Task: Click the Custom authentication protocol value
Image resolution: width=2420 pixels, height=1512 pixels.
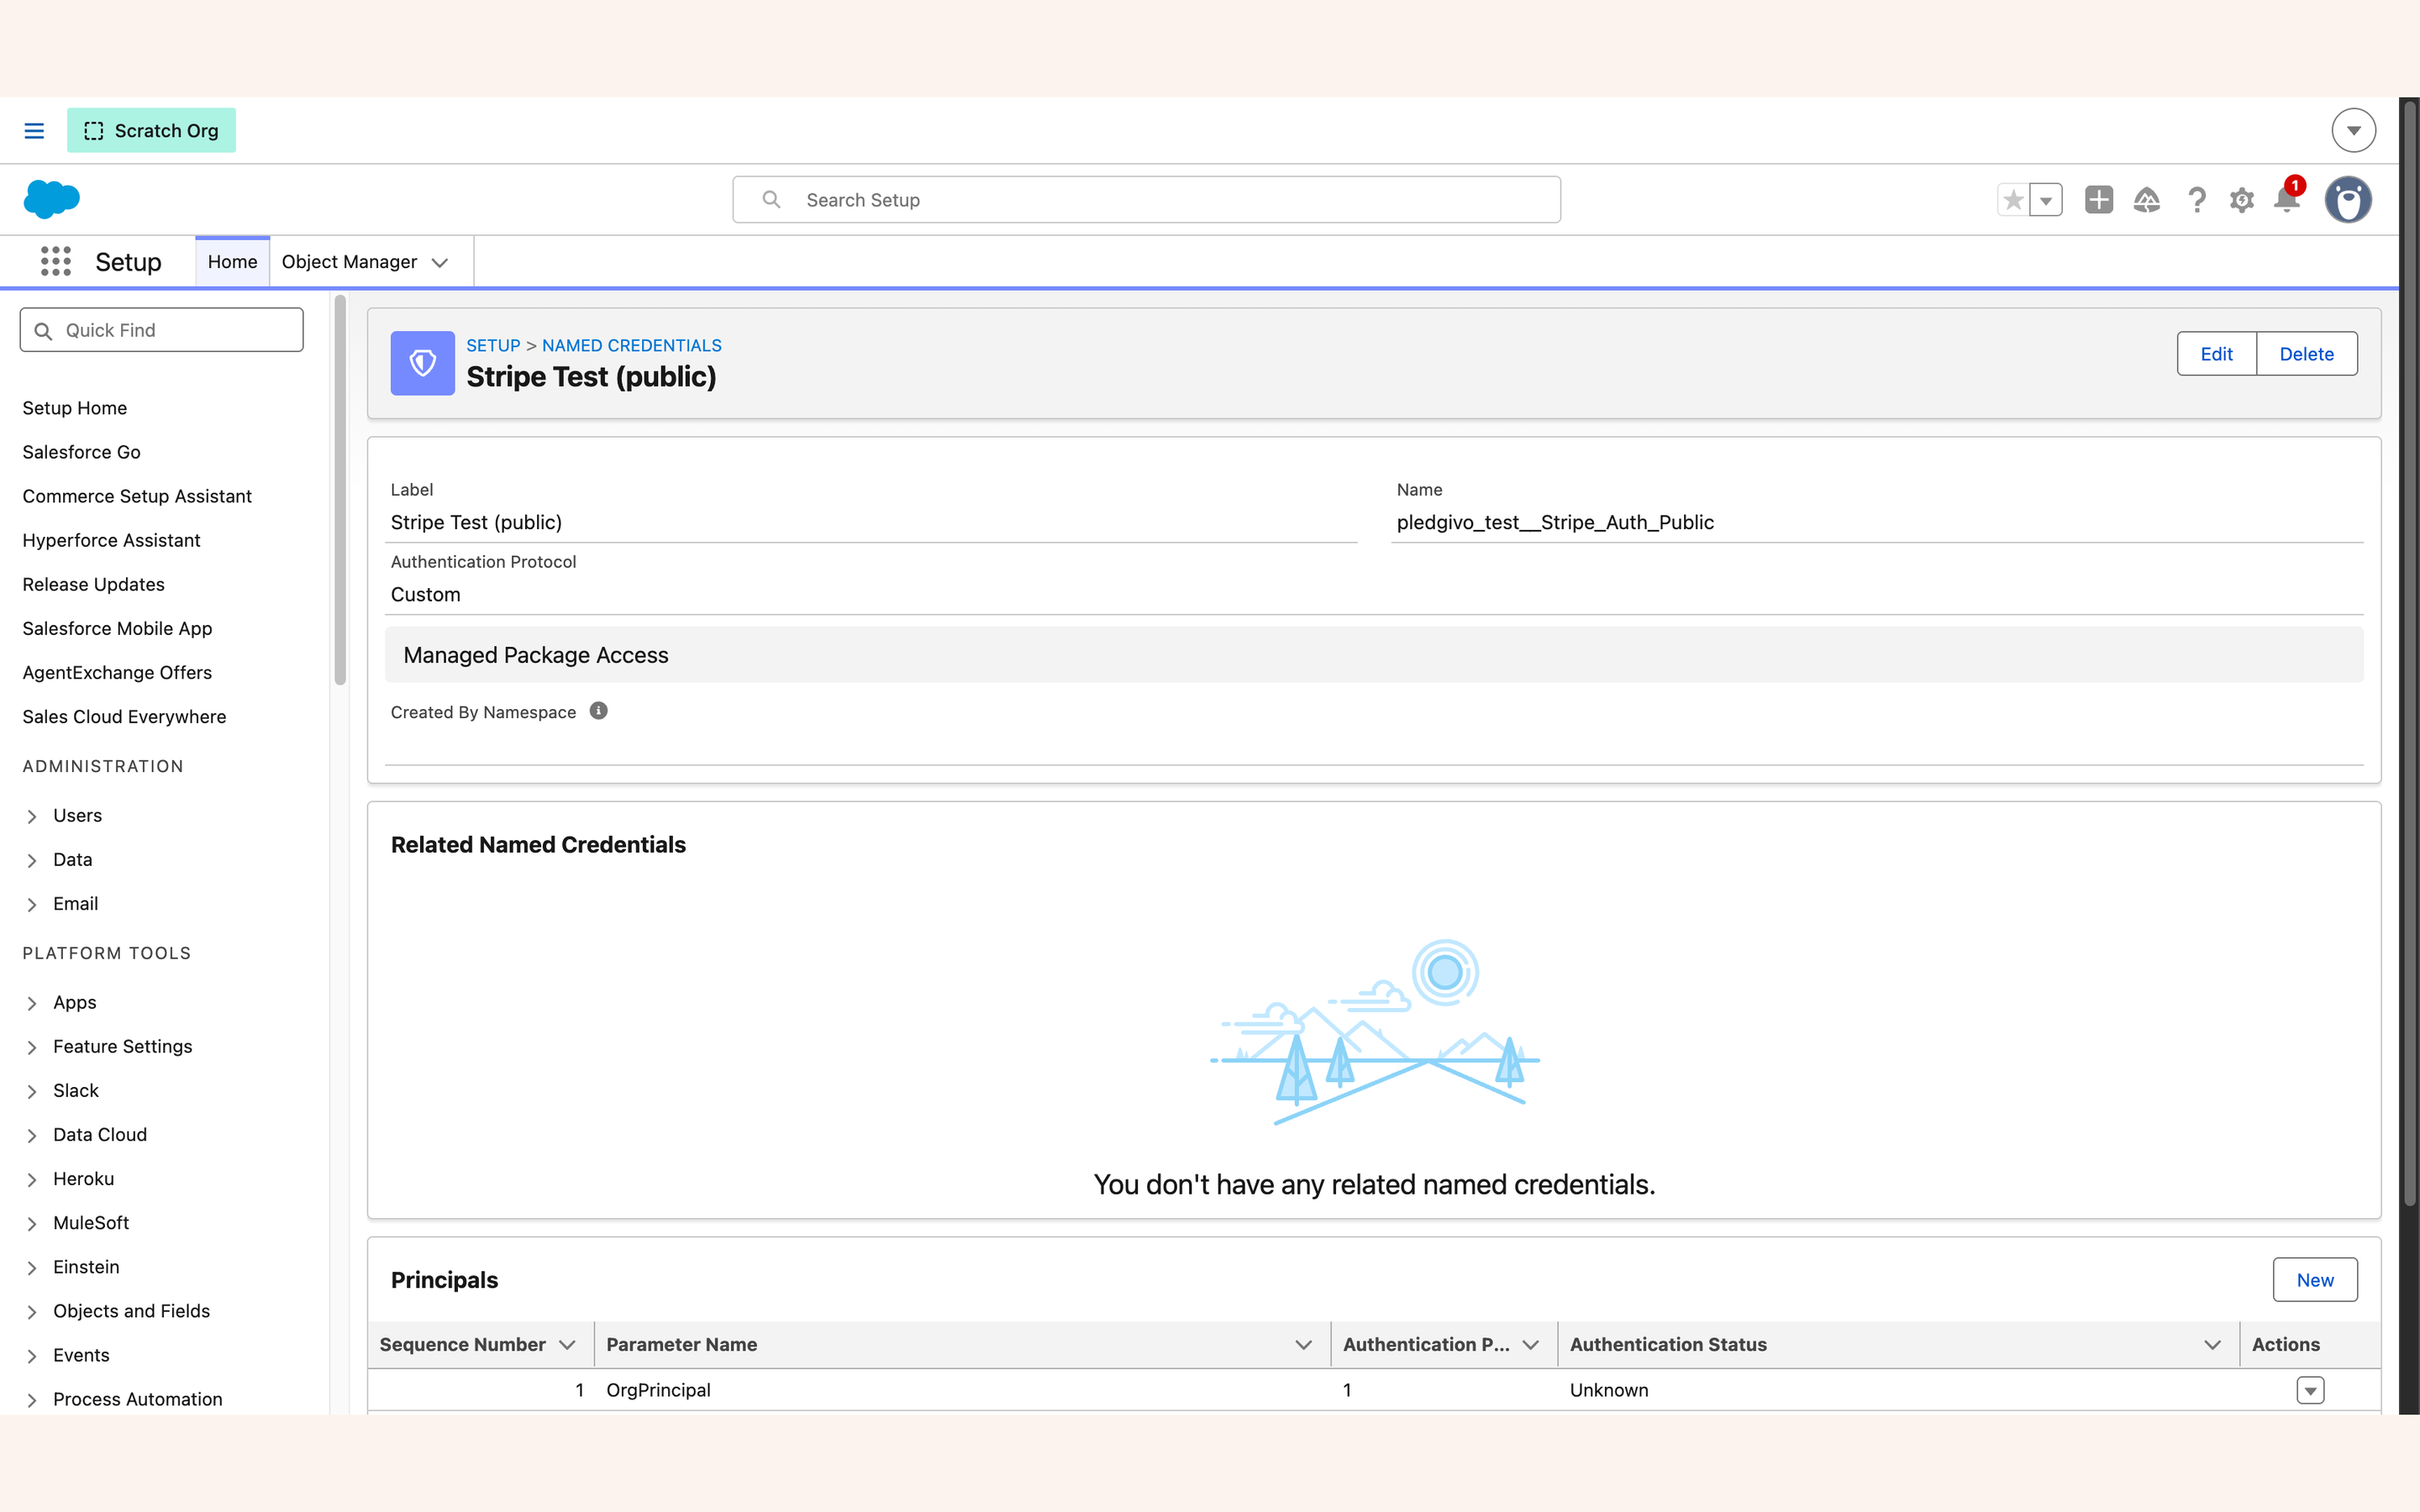Action: pos(425,594)
